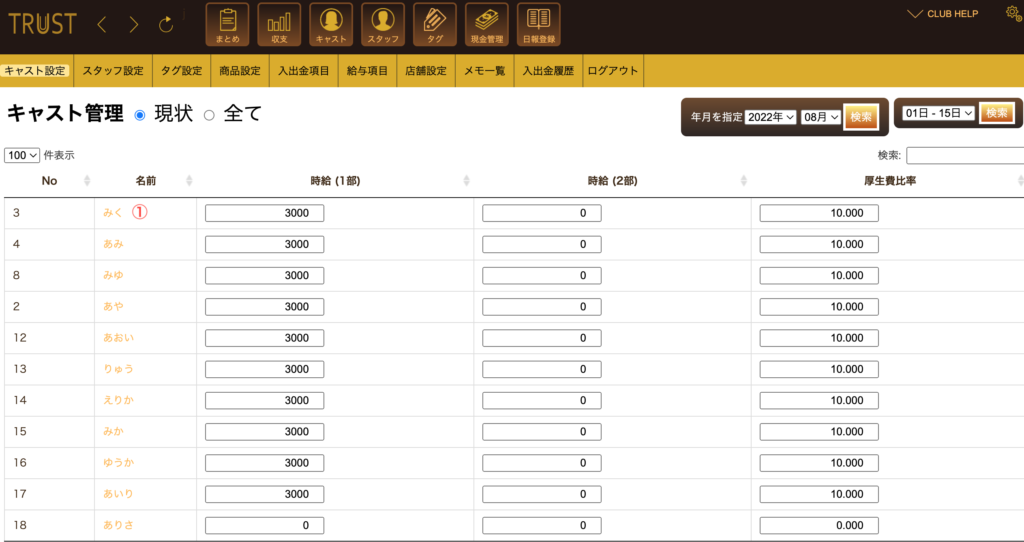Open the 現金管理 cash icon
Viewport: 1024px width, 542px height.
(487, 25)
